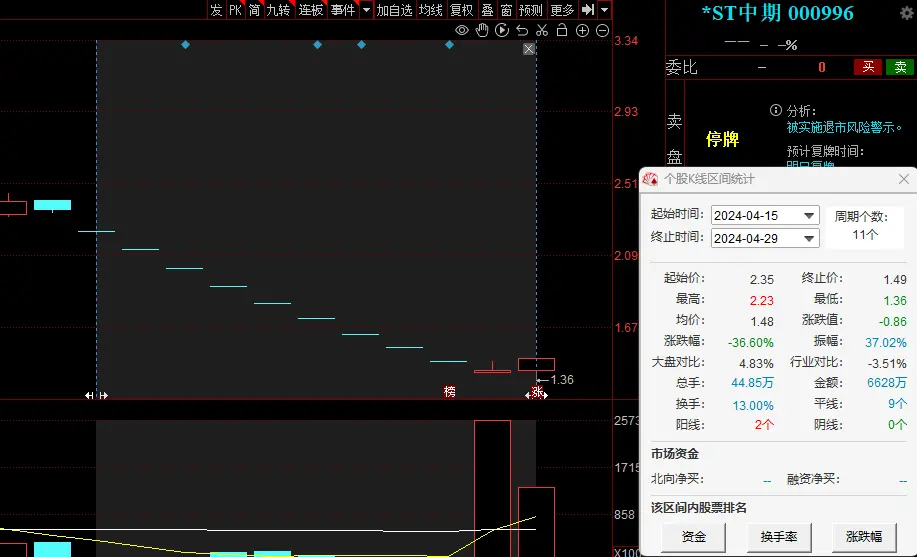Screen dimensions: 917x557
Task: Open settings gear next to stock name
Action: [905, 13]
